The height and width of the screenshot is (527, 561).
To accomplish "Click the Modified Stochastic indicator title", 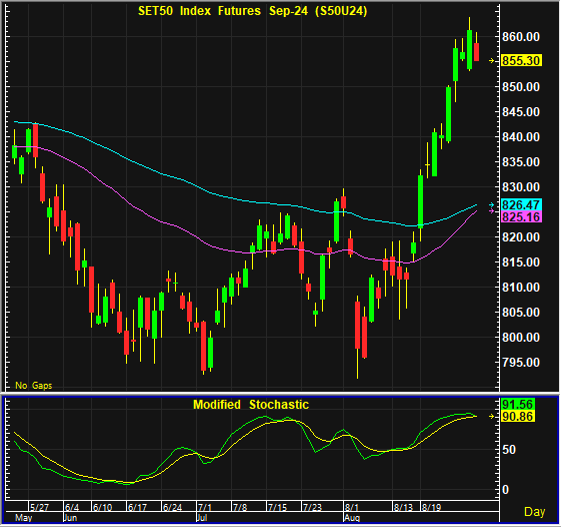I will pyautogui.click(x=251, y=405).
